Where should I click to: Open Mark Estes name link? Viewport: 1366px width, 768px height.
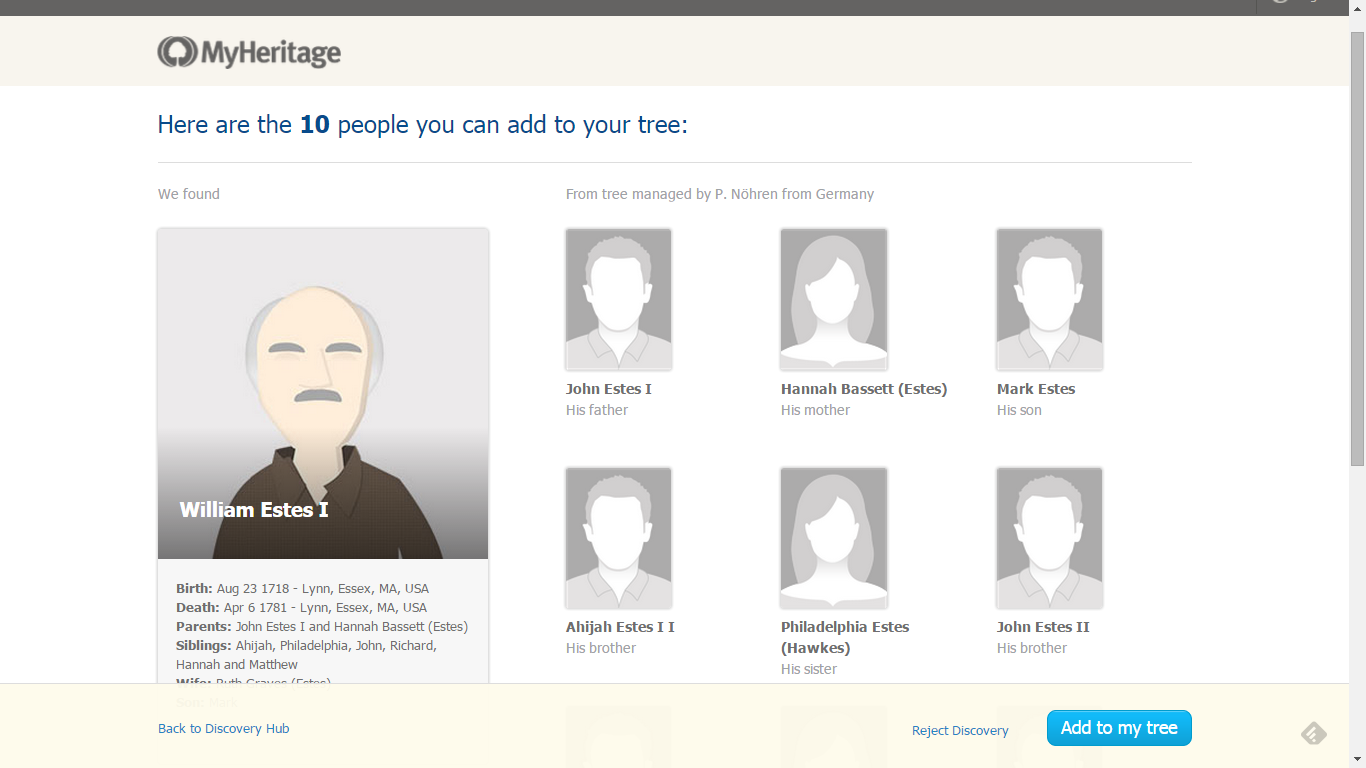pos(1036,389)
